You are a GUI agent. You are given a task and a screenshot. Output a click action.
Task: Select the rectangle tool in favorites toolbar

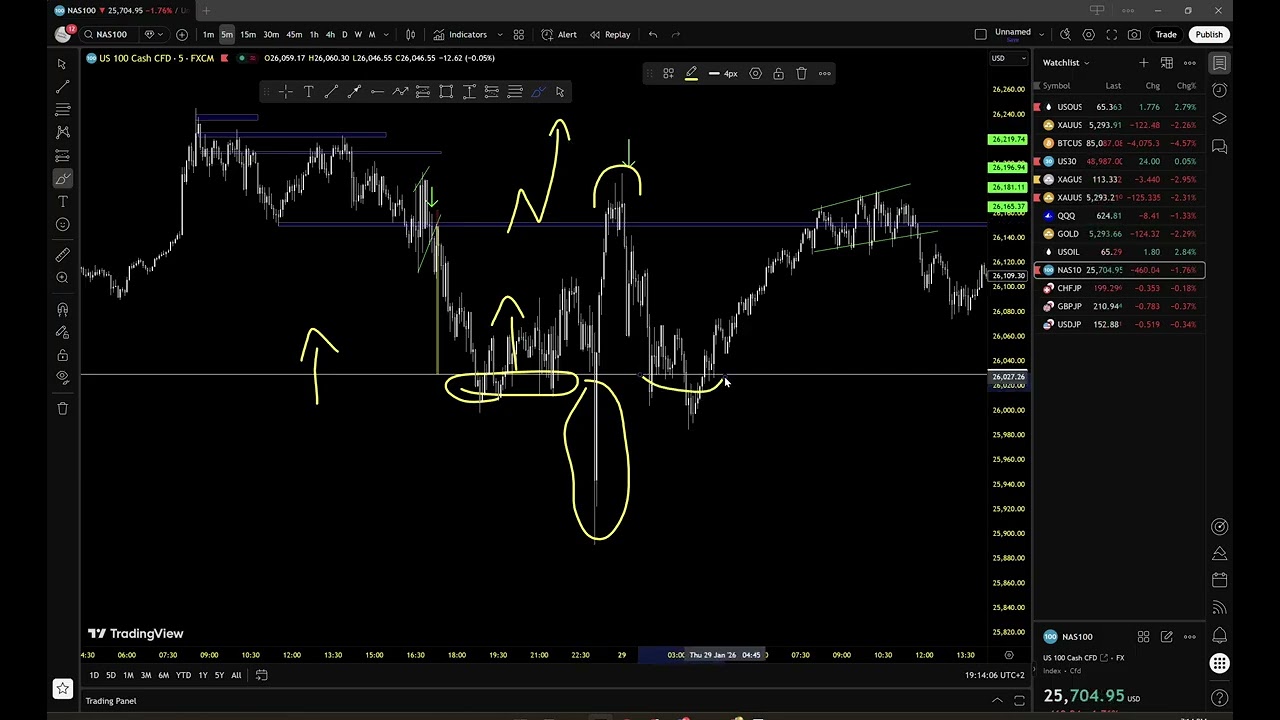click(x=446, y=92)
